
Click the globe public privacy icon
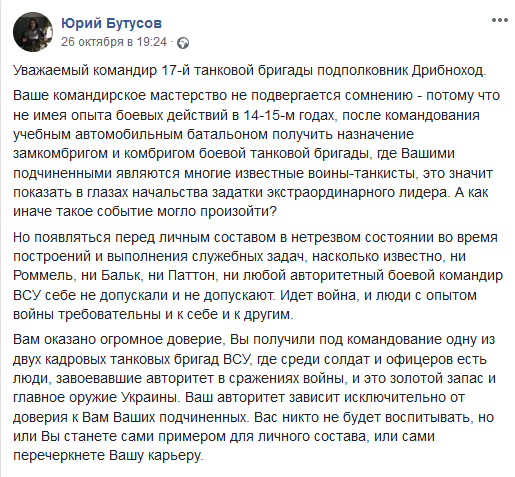[183, 43]
